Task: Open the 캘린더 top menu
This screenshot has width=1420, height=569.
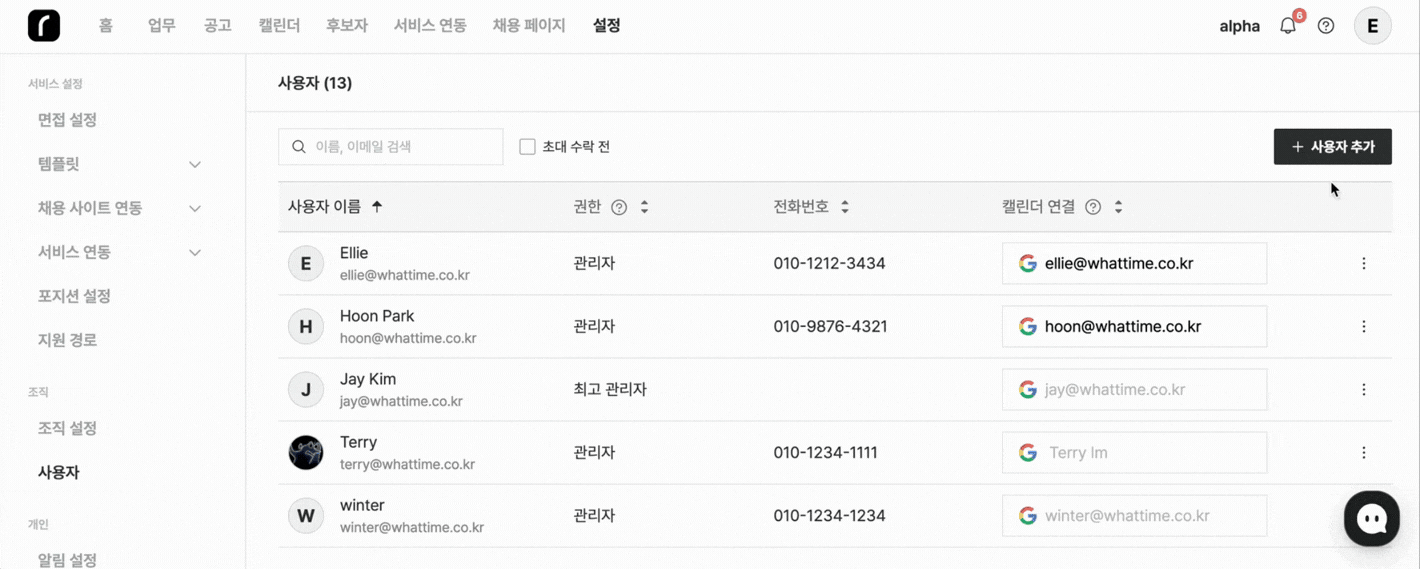Action: 279,26
